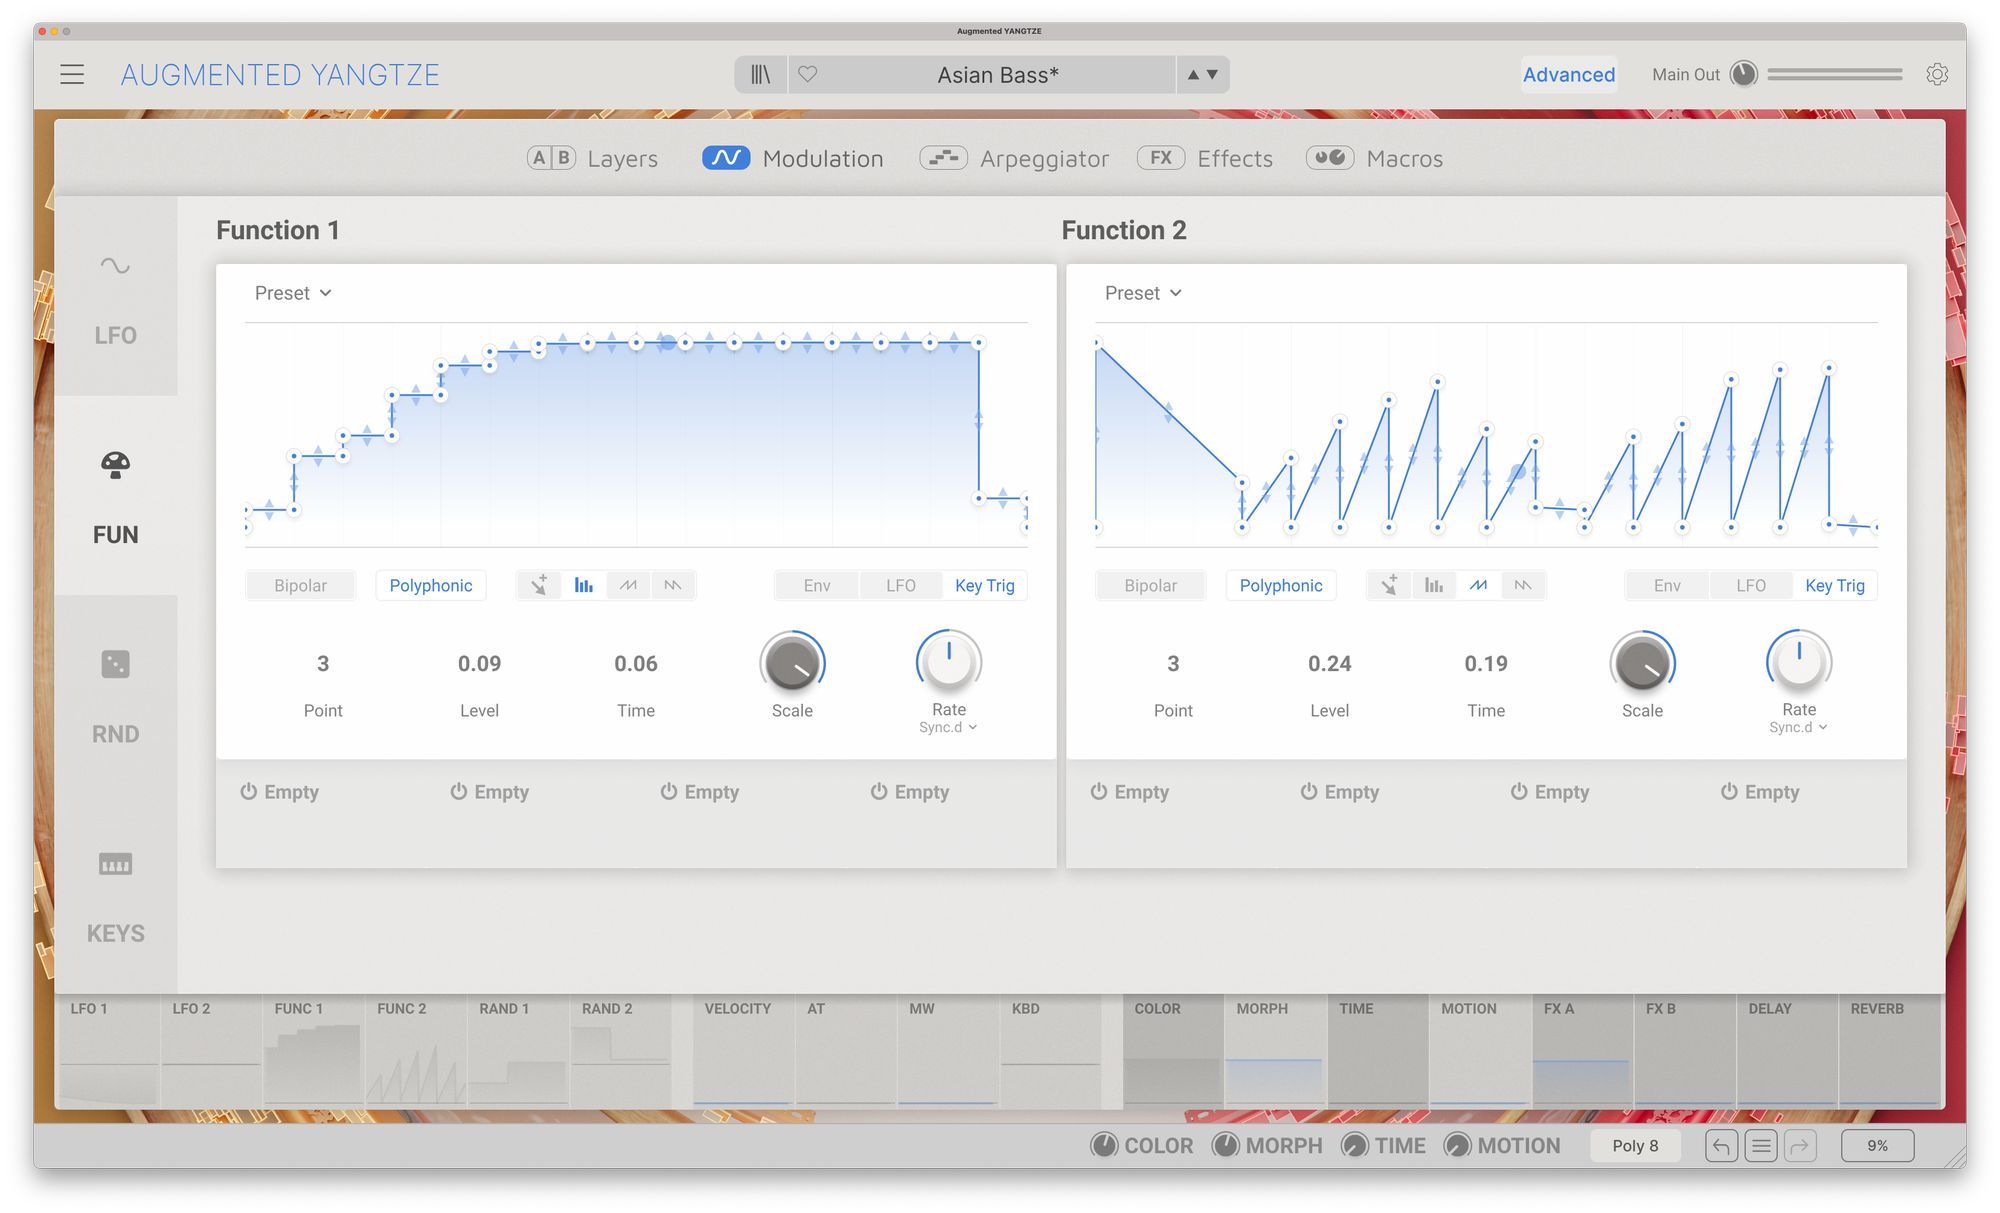Click Function 1 Level value 0.09

[x=479, y=664]
